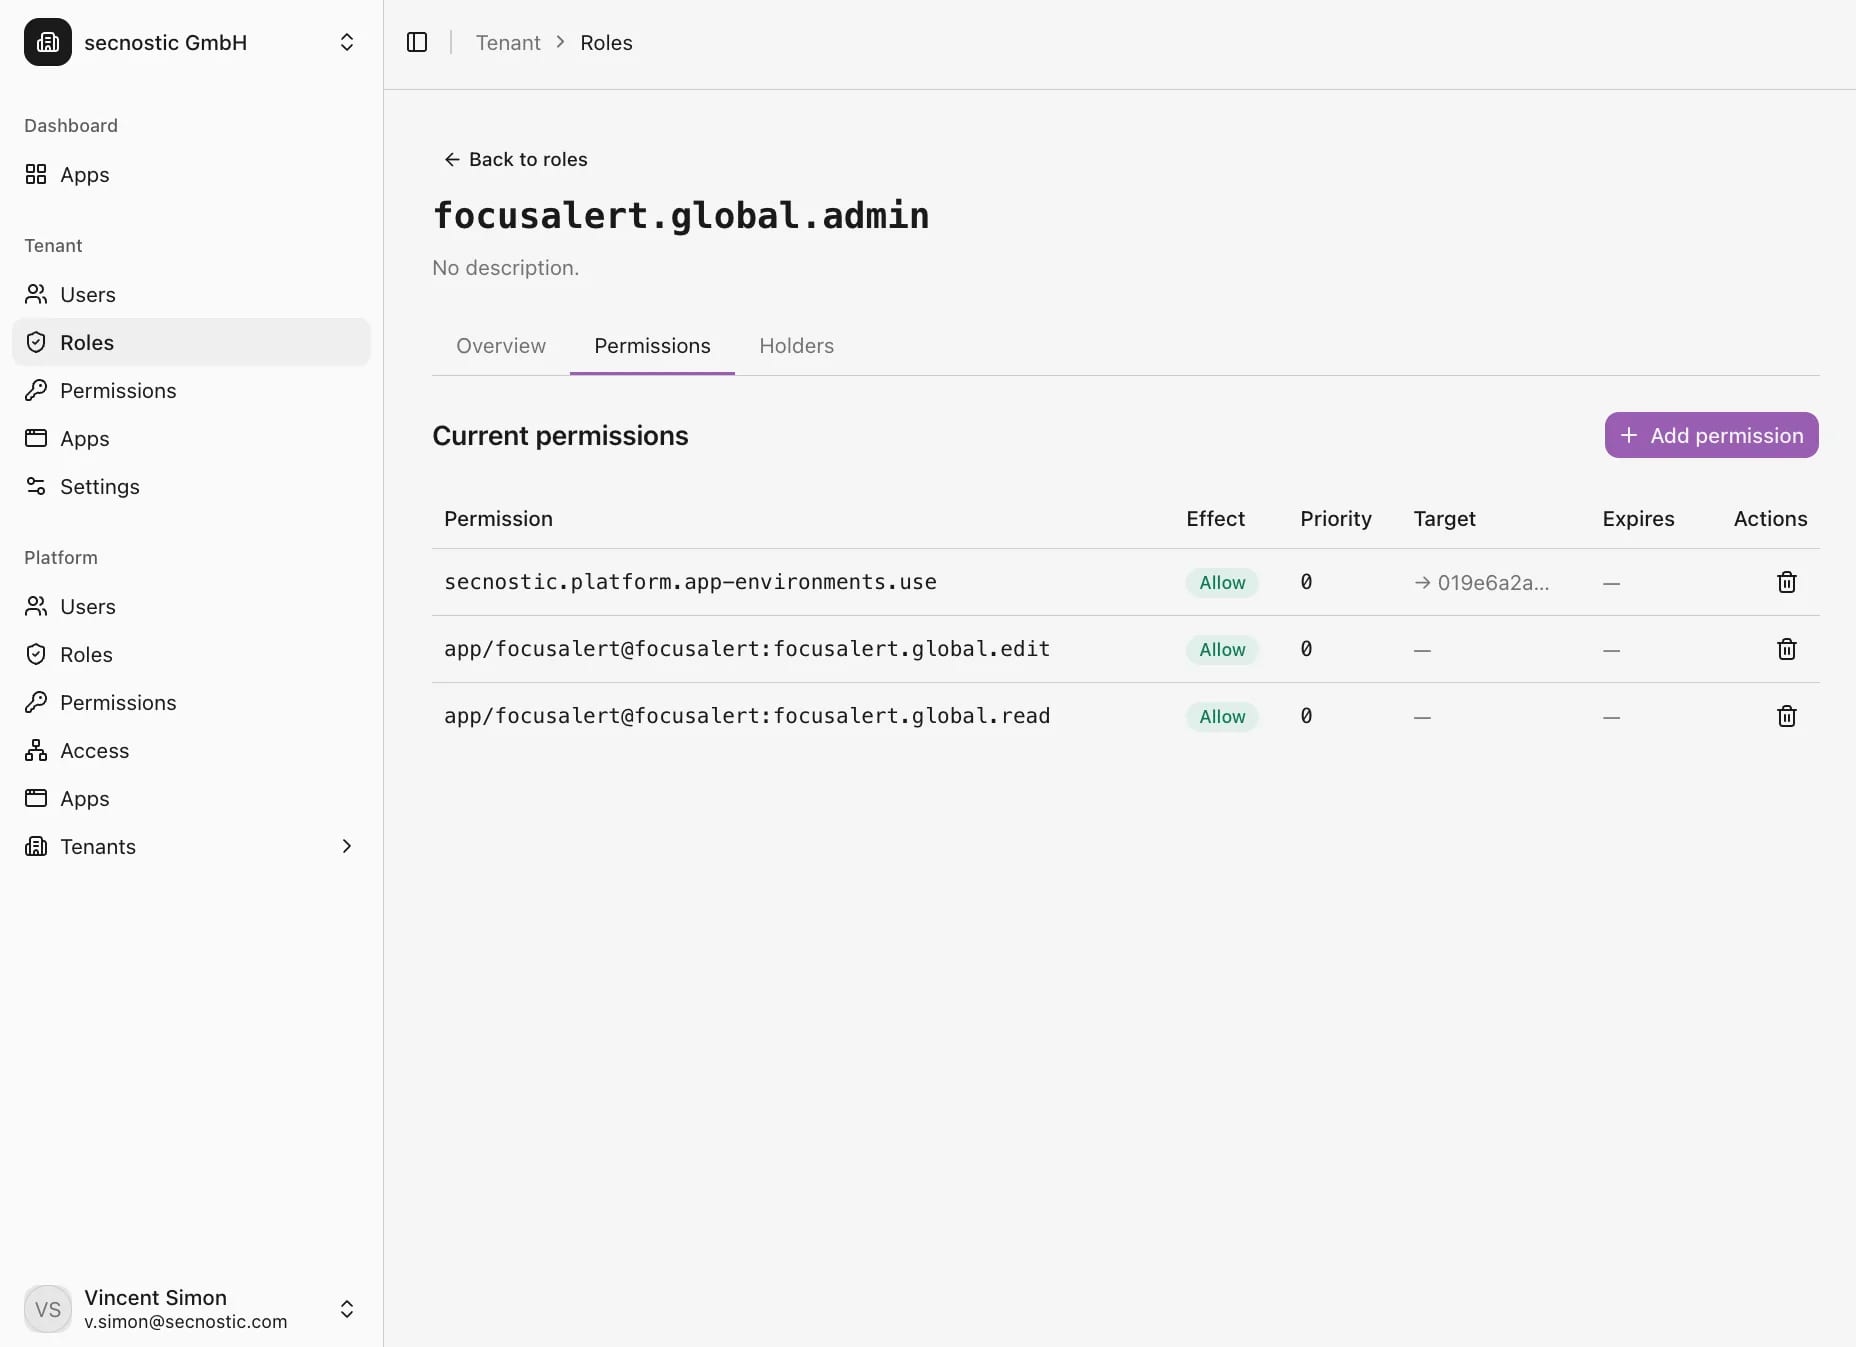This screenshot has height=1347, width=1856.
Task: Click the plus icon in Add permission
Action: tap(1628, 435)
